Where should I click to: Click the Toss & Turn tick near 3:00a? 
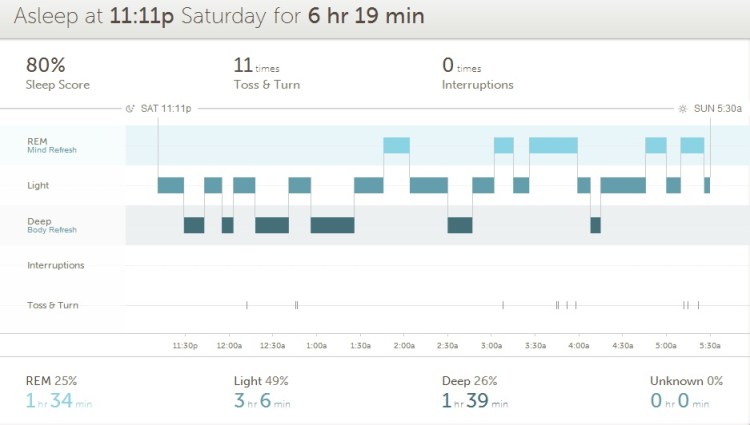503,305
